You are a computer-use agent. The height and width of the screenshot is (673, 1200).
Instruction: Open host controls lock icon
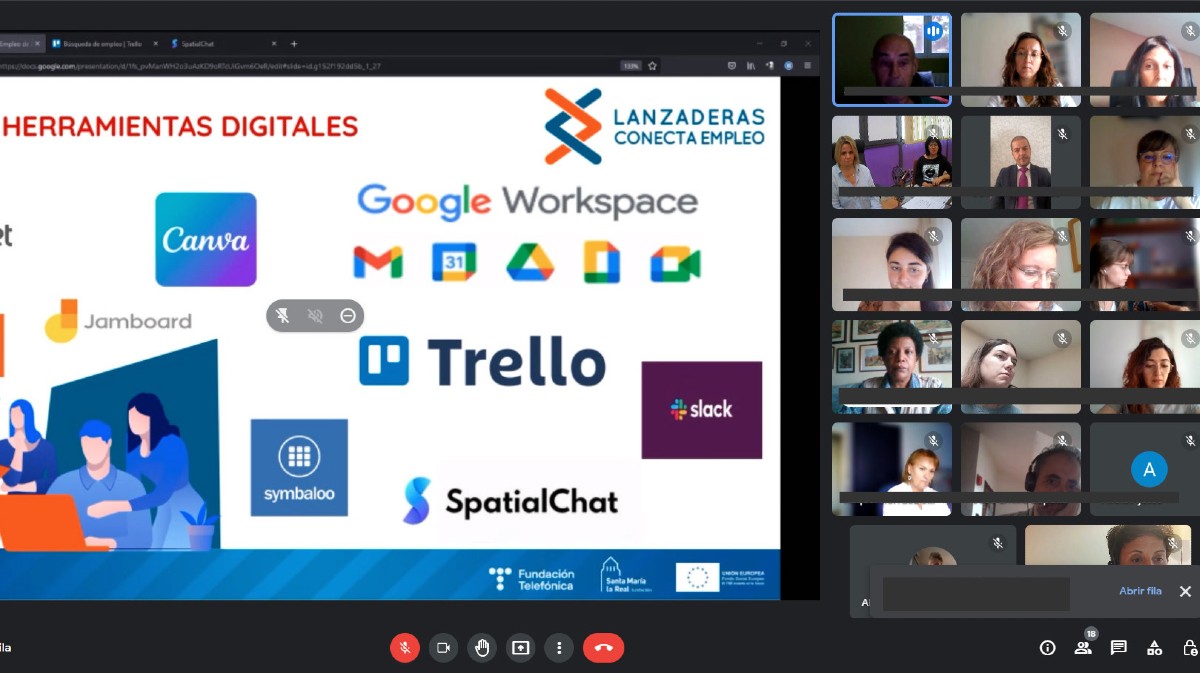tap(1190, 648)
